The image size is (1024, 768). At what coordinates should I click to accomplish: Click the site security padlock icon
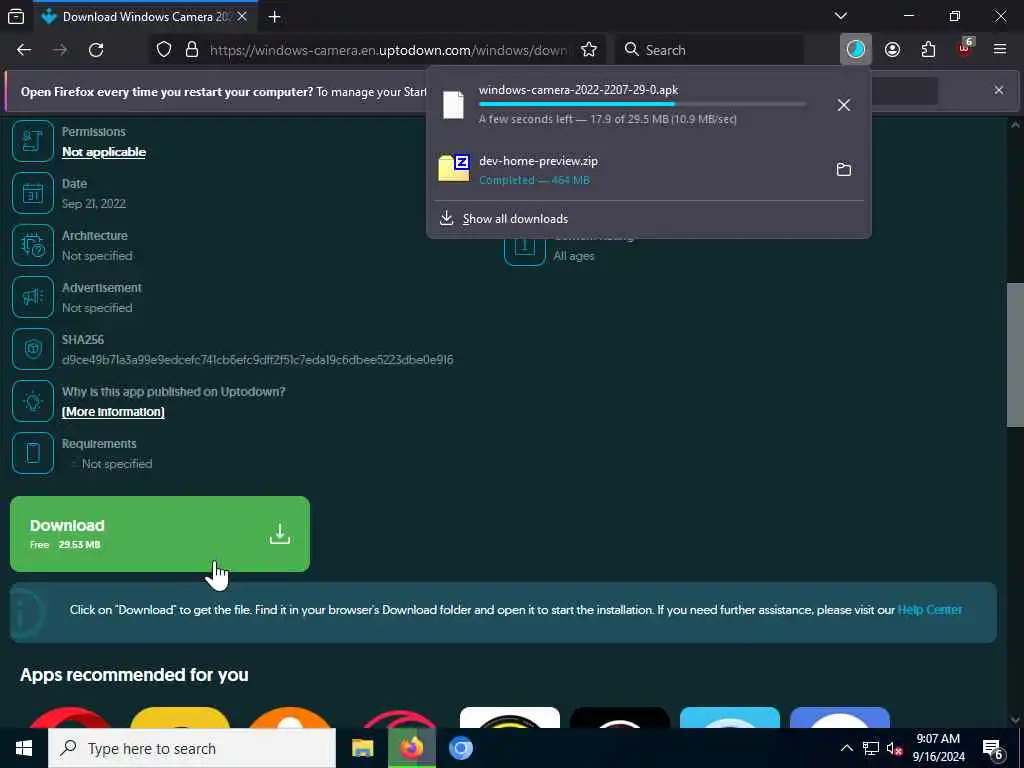click(191, 50)
